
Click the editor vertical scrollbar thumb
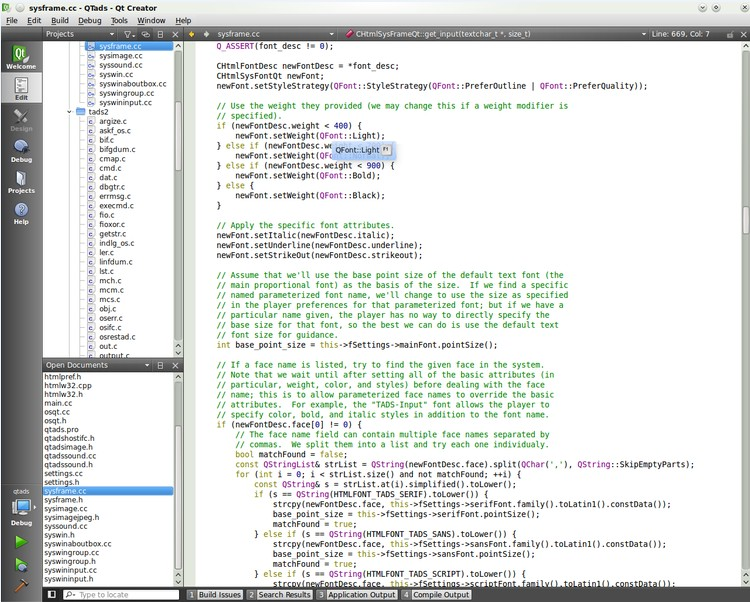(746, 220)
